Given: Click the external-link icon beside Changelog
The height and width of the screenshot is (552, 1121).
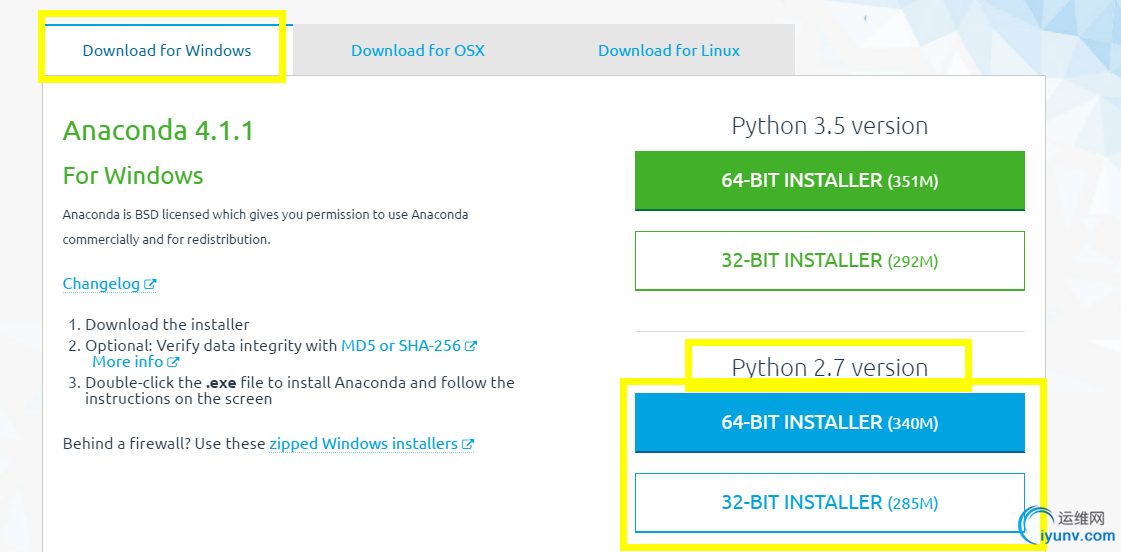Looking at the screenshot, I should click(x=150, y=284).
